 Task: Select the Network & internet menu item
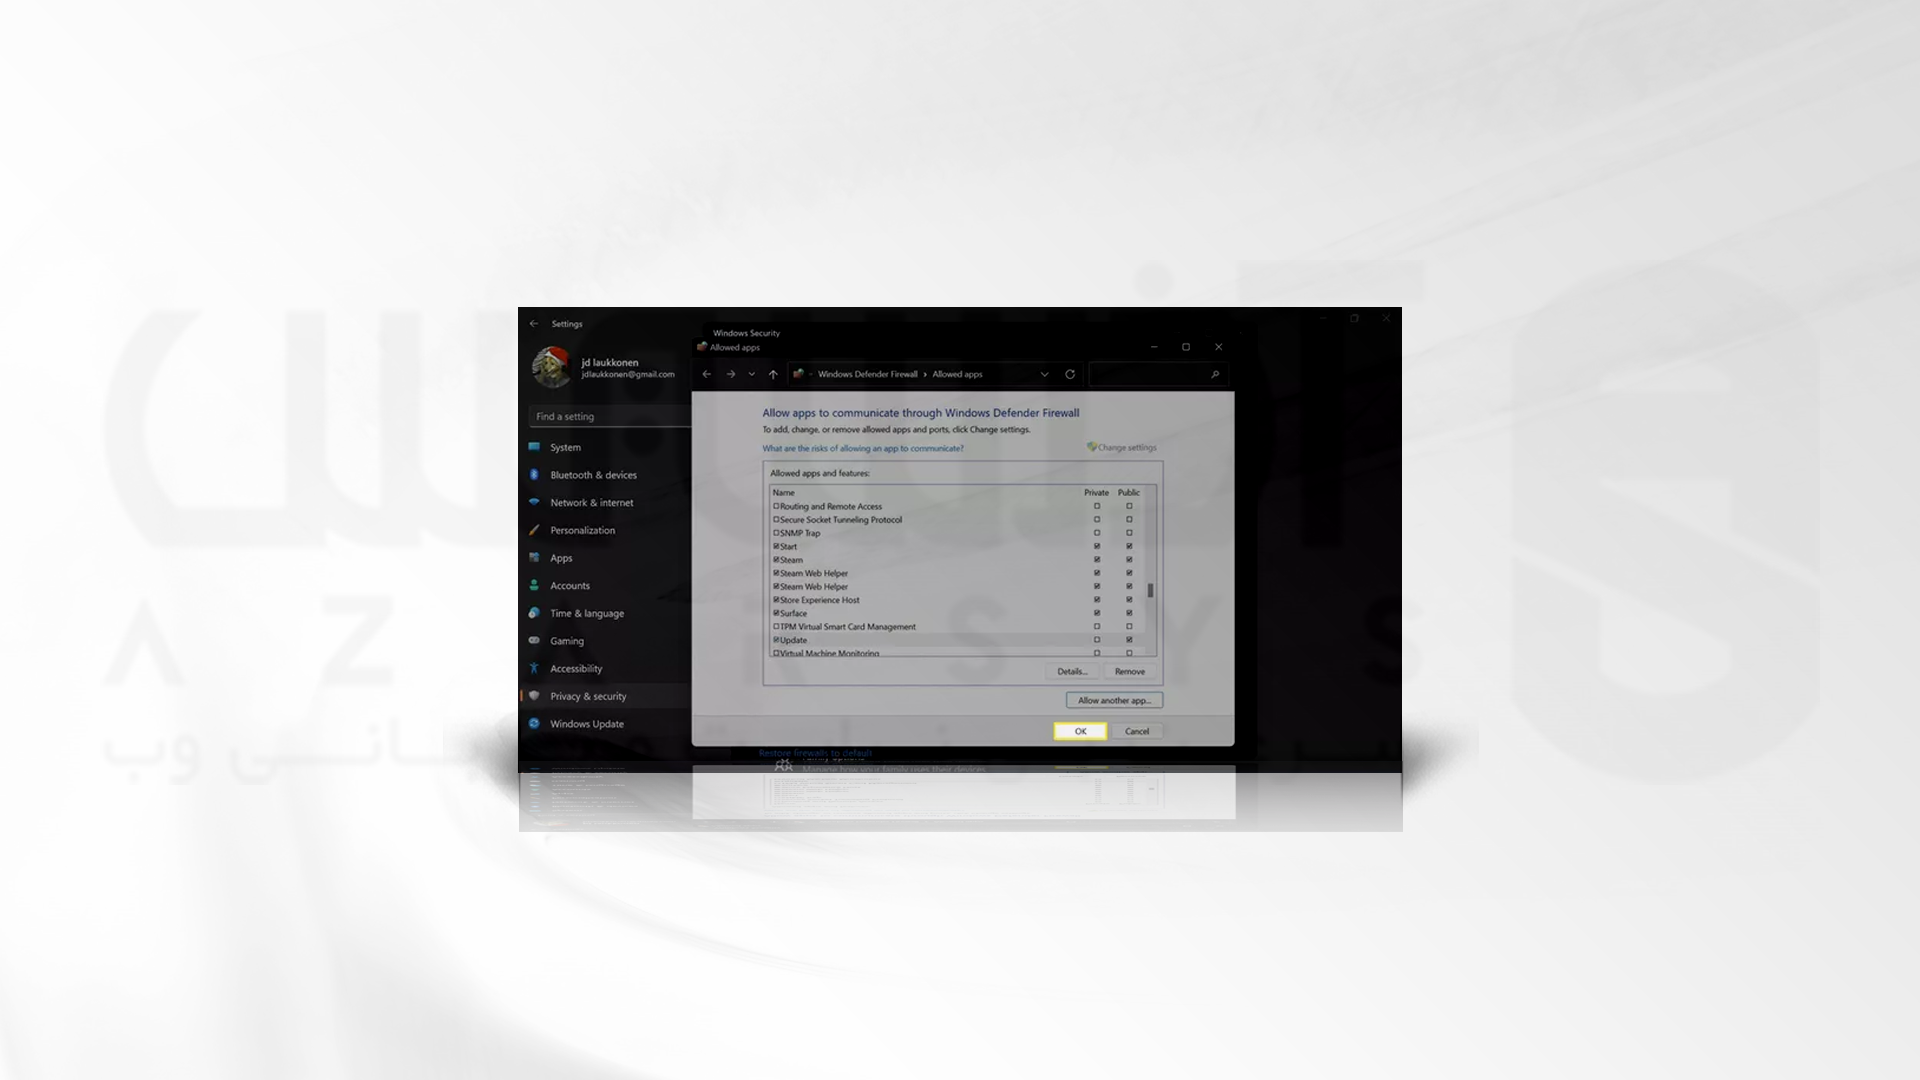pos(591,502)
